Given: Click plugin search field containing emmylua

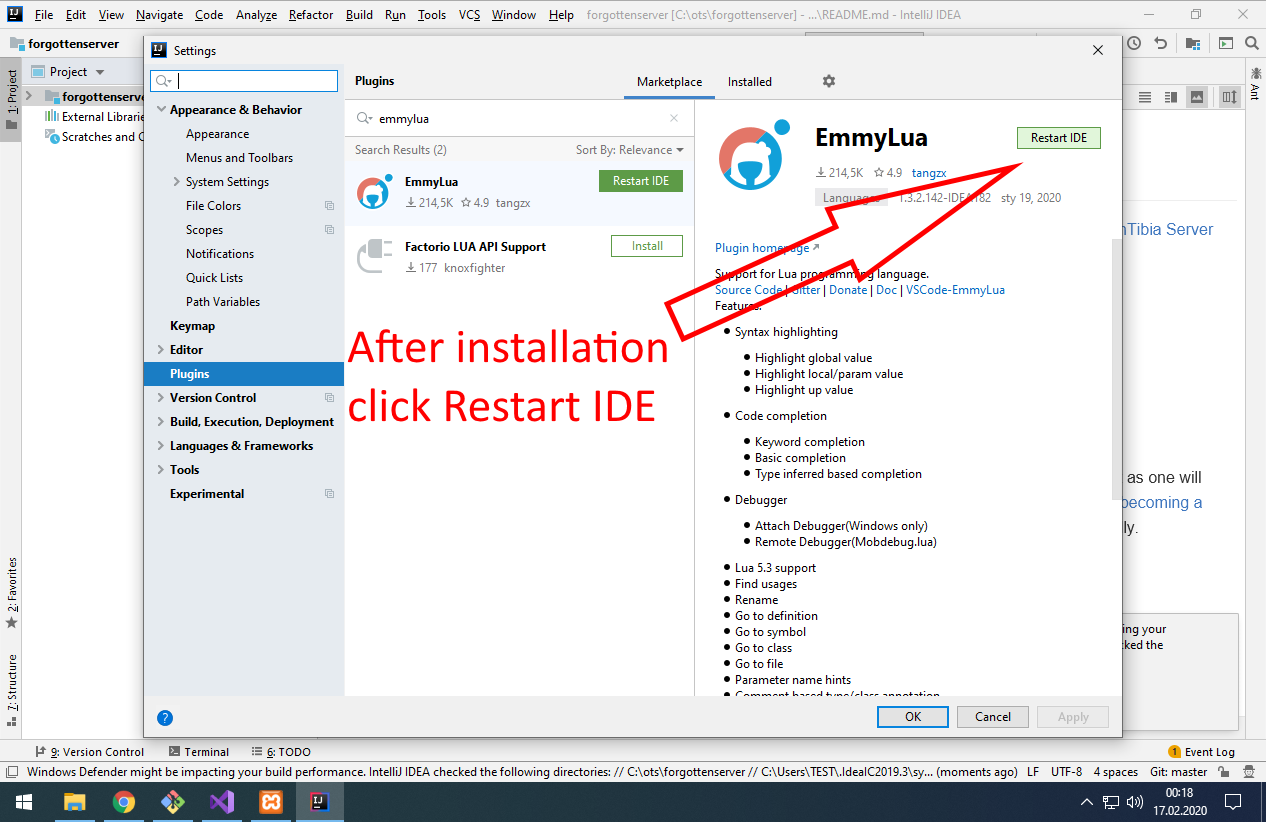Looking at the screenshot, I should [520, 118].
